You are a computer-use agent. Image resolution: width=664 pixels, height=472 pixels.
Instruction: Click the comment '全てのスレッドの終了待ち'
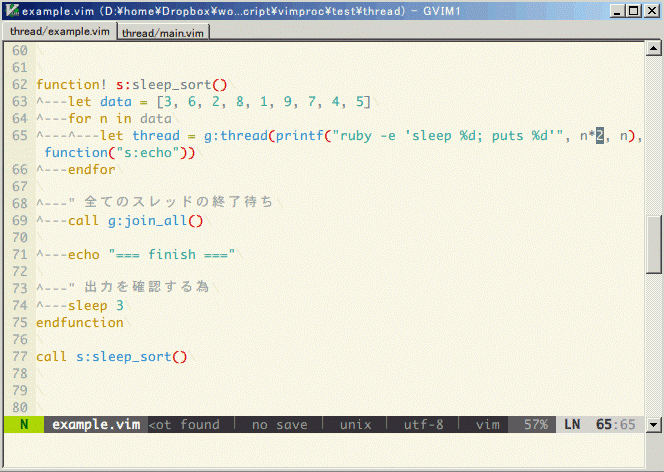coord(178,202)
